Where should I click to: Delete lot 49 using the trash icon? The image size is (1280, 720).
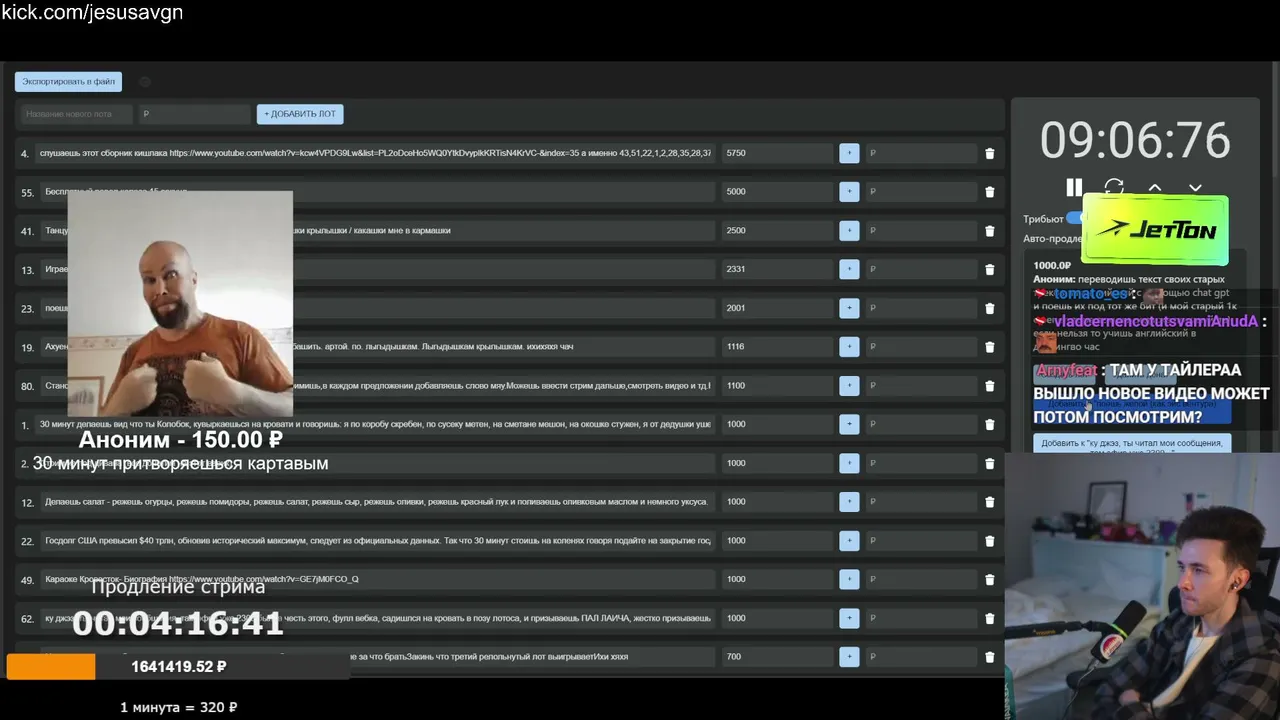coord(990,580)
